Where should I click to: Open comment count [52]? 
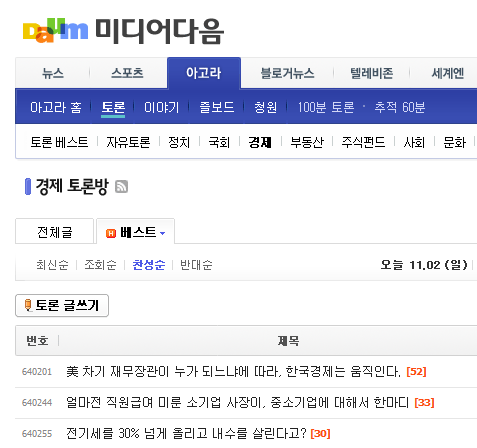[x=416, y=372]
